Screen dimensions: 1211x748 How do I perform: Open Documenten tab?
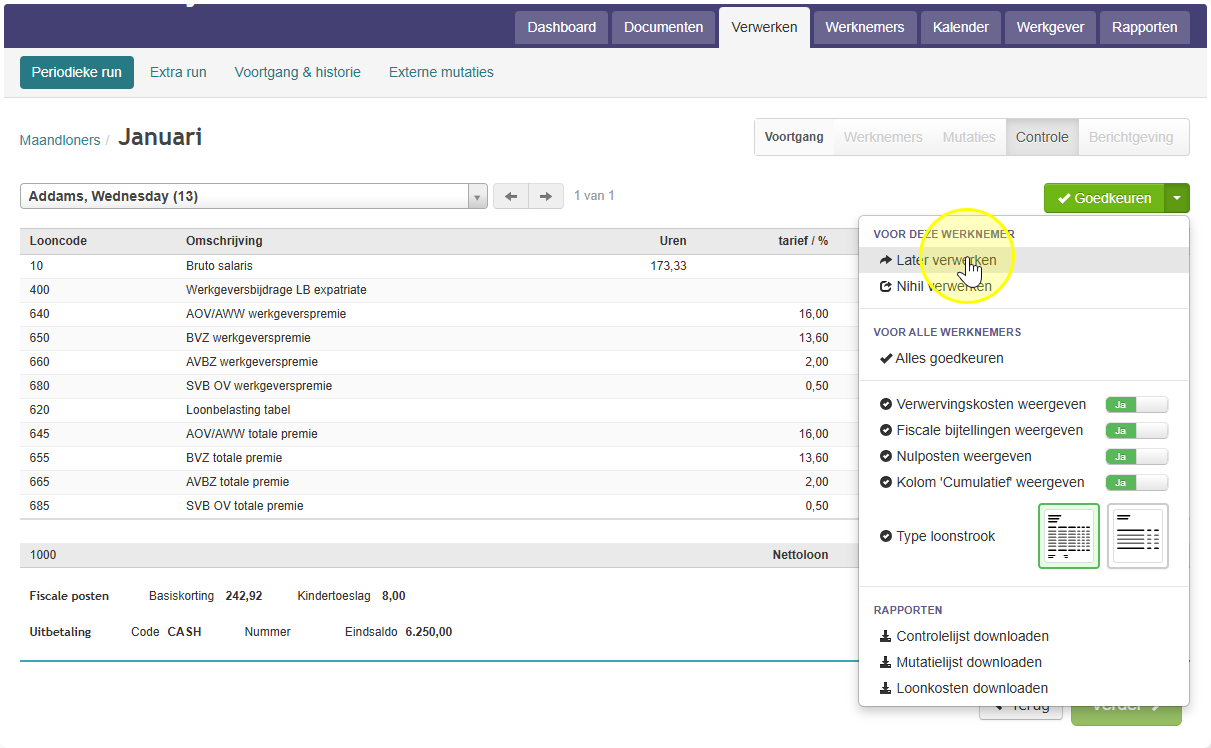pyautogui.click(x=664, y=27)
